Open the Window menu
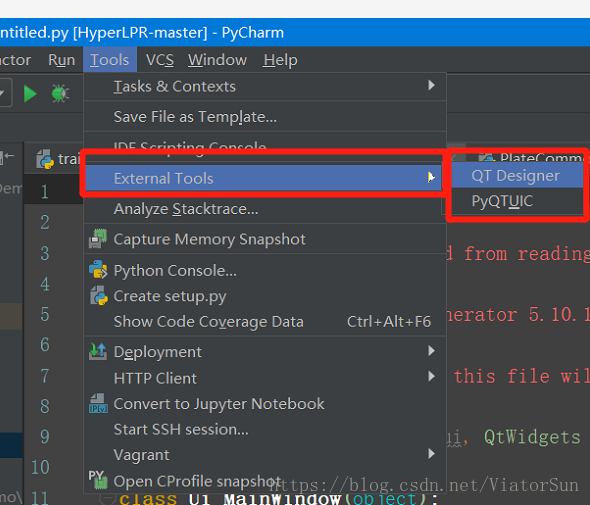Screen dimensions: 590x505 [217, 60]
